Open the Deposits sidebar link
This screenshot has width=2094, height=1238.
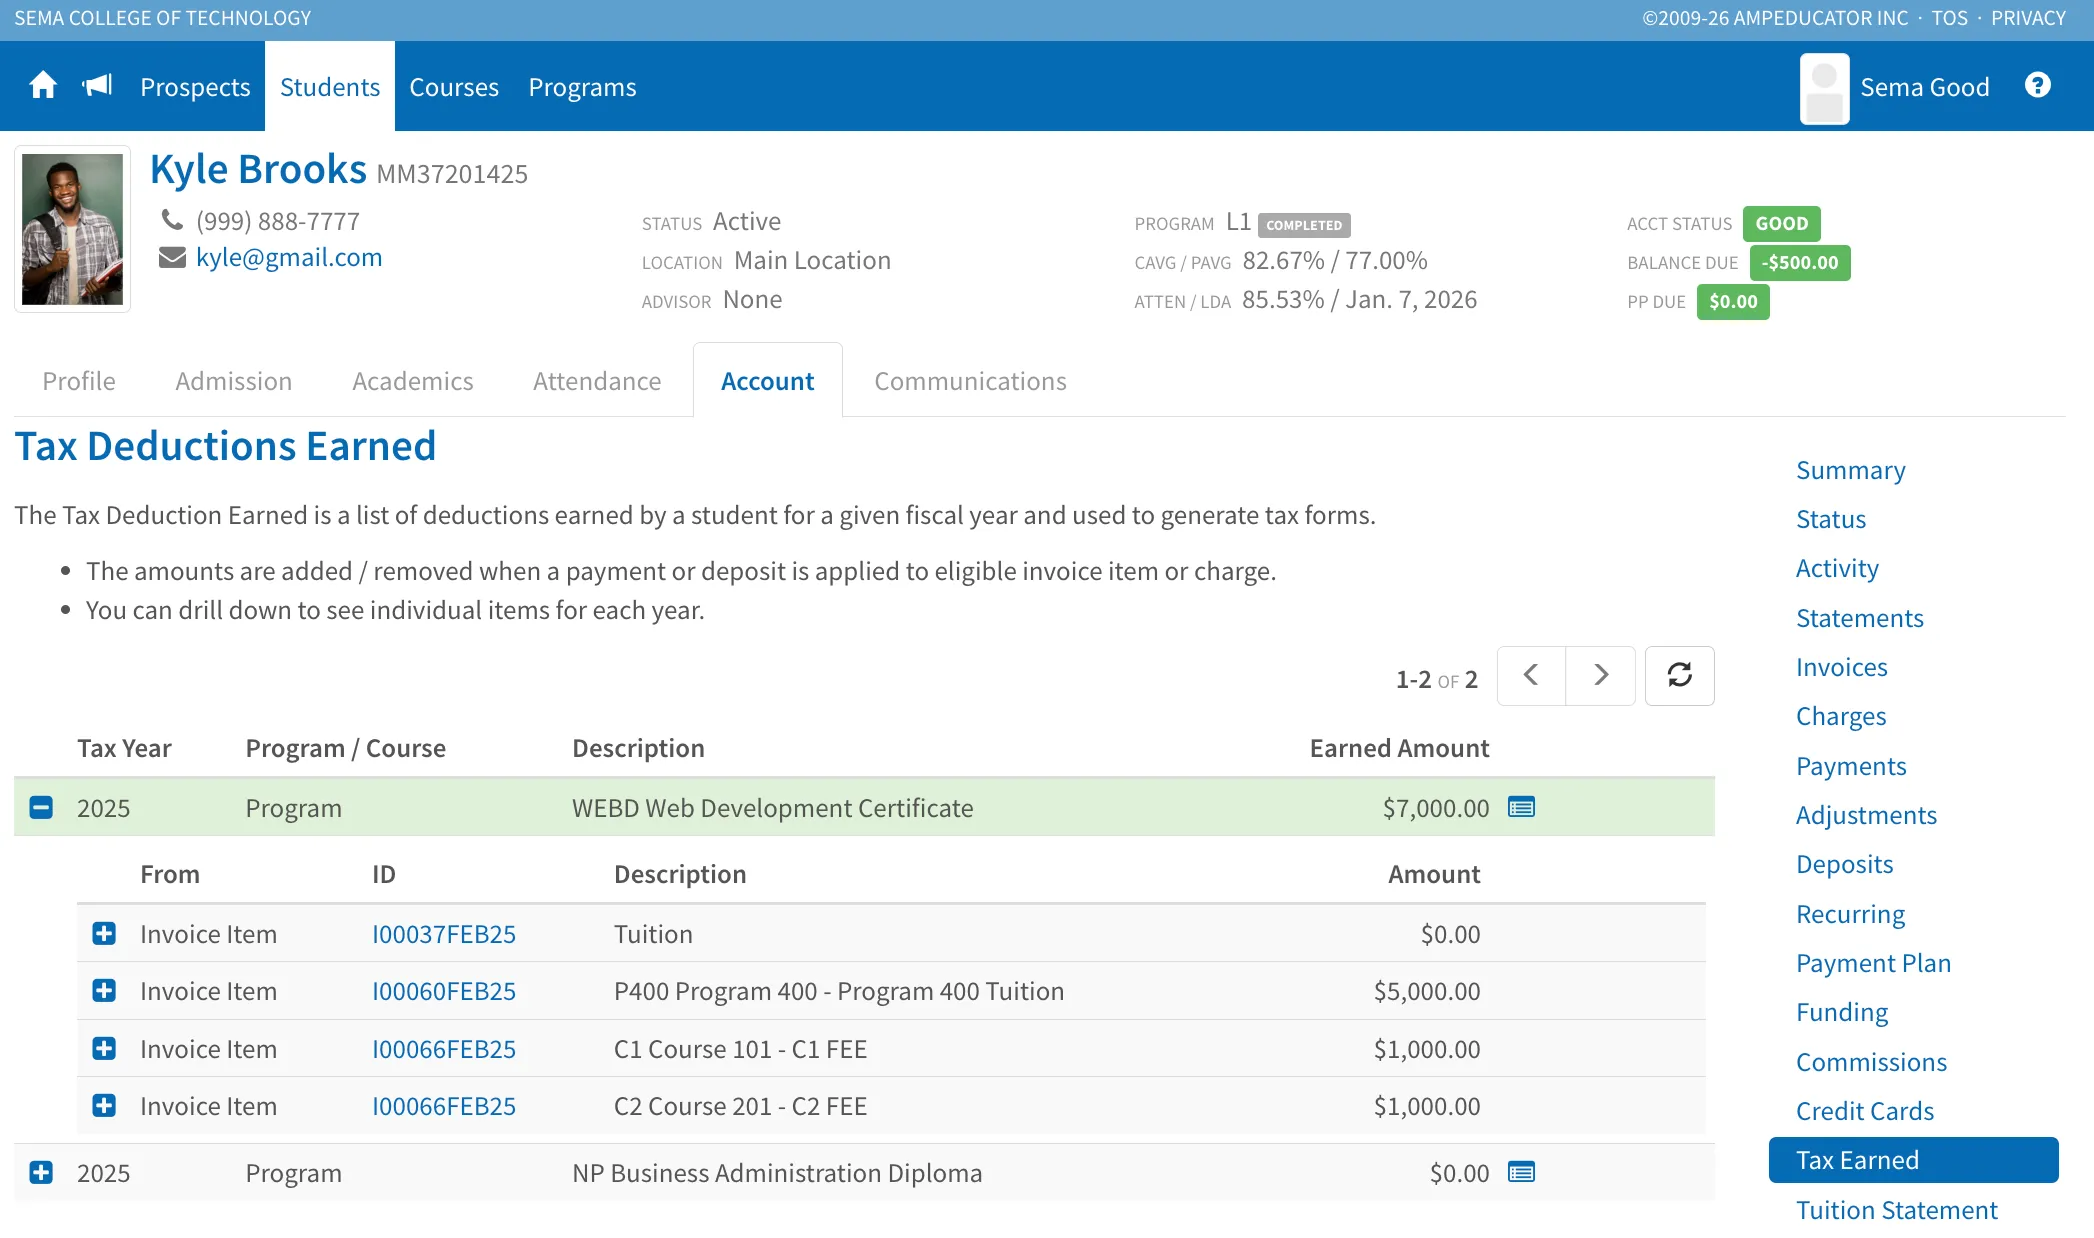point(1844,864)
